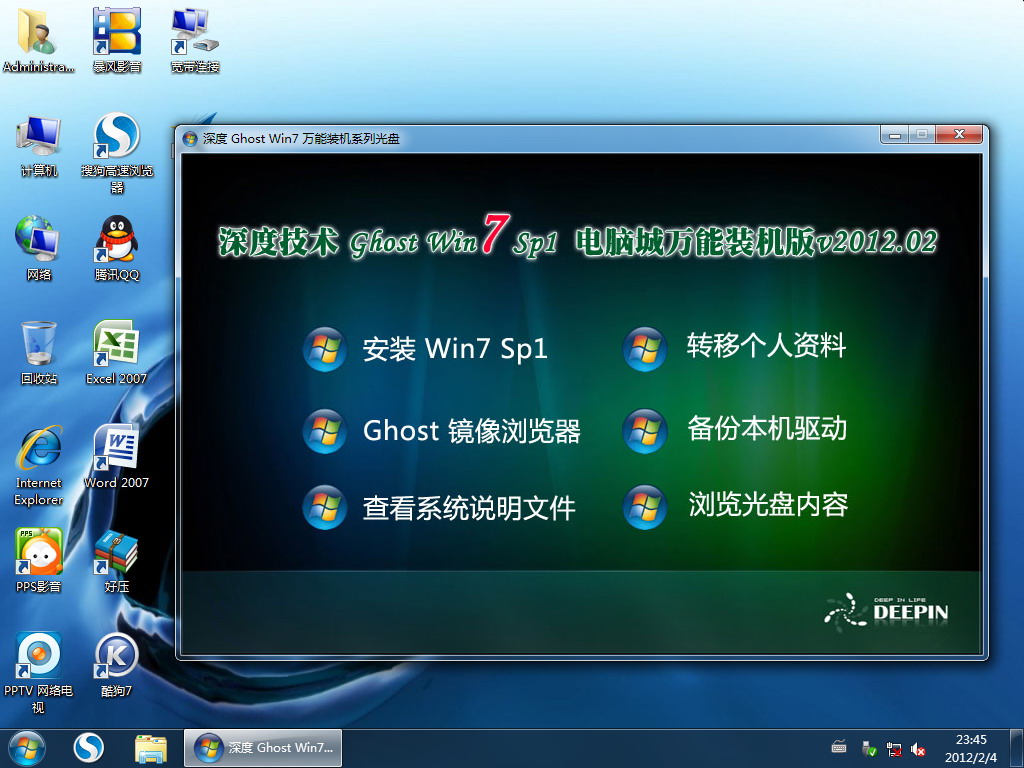Click 深度 Ghost Win7 taskbar button
This screenshot has width=1024, height=768.
(x=263, y=748)
